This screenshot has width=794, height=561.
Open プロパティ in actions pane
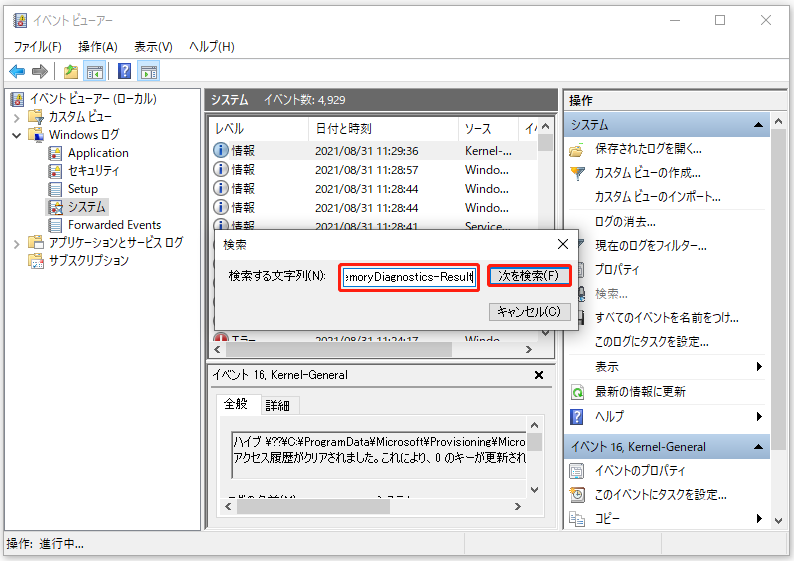[x=617, y=270]
